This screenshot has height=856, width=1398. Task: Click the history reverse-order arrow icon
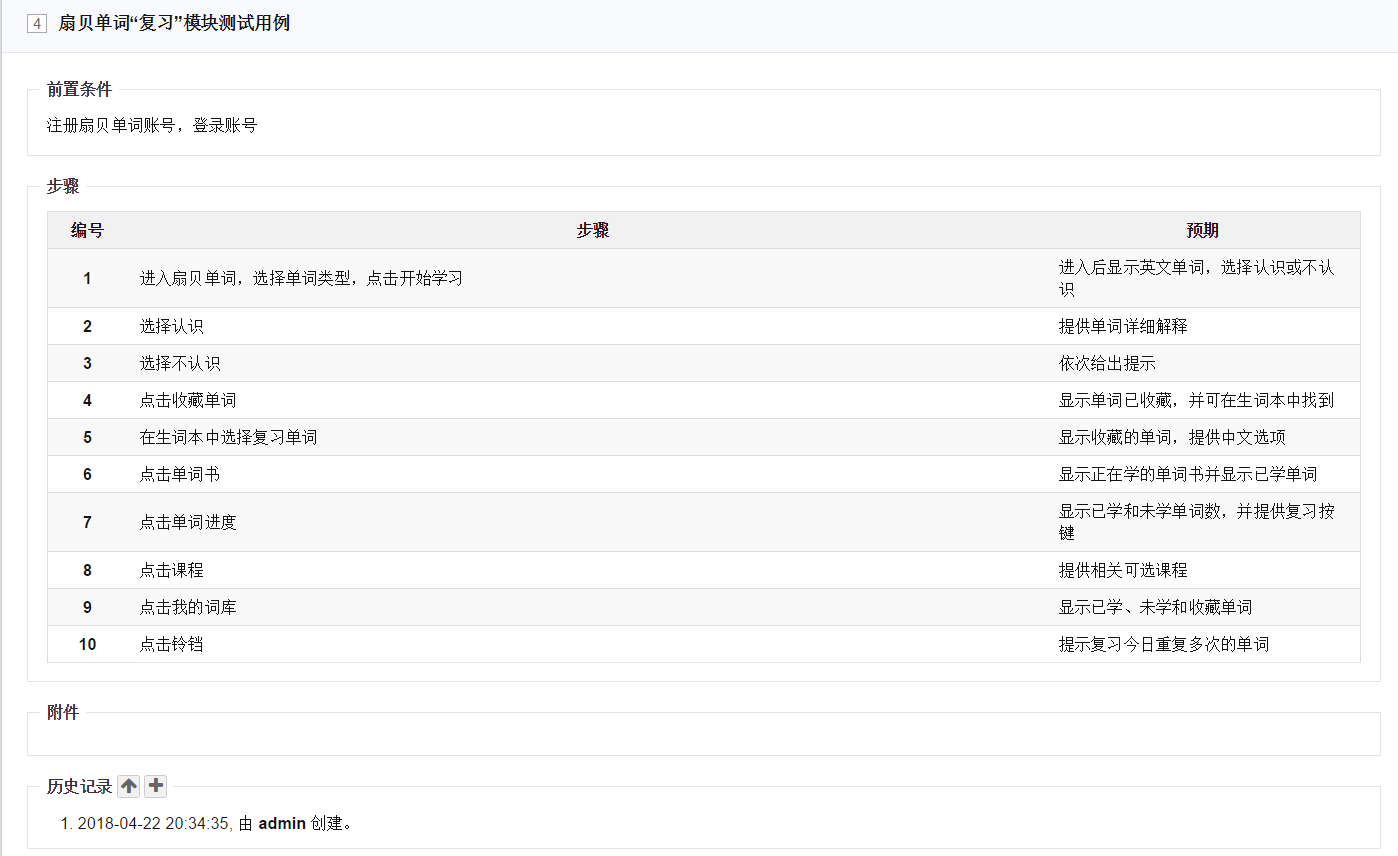point(128,786)
